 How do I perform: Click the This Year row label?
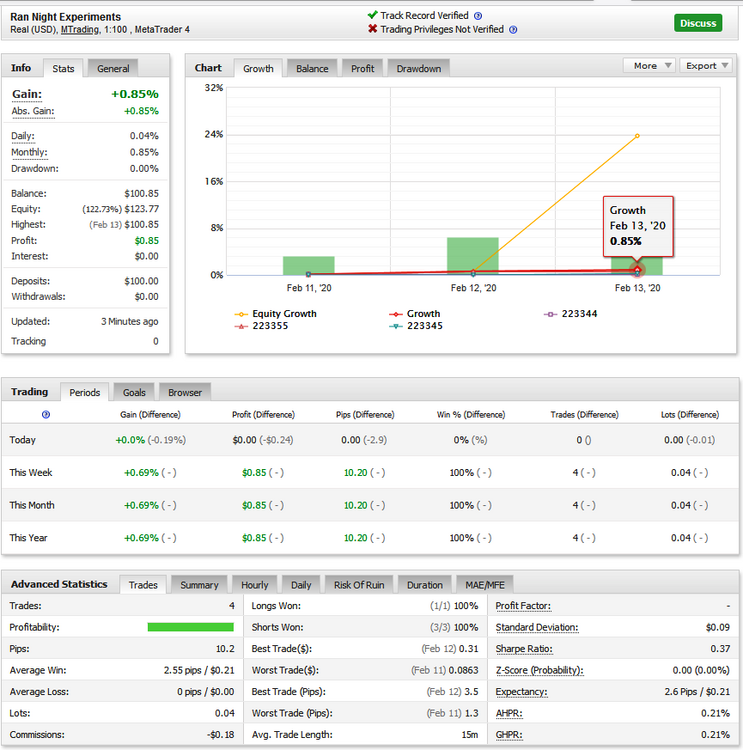point(28,538)
